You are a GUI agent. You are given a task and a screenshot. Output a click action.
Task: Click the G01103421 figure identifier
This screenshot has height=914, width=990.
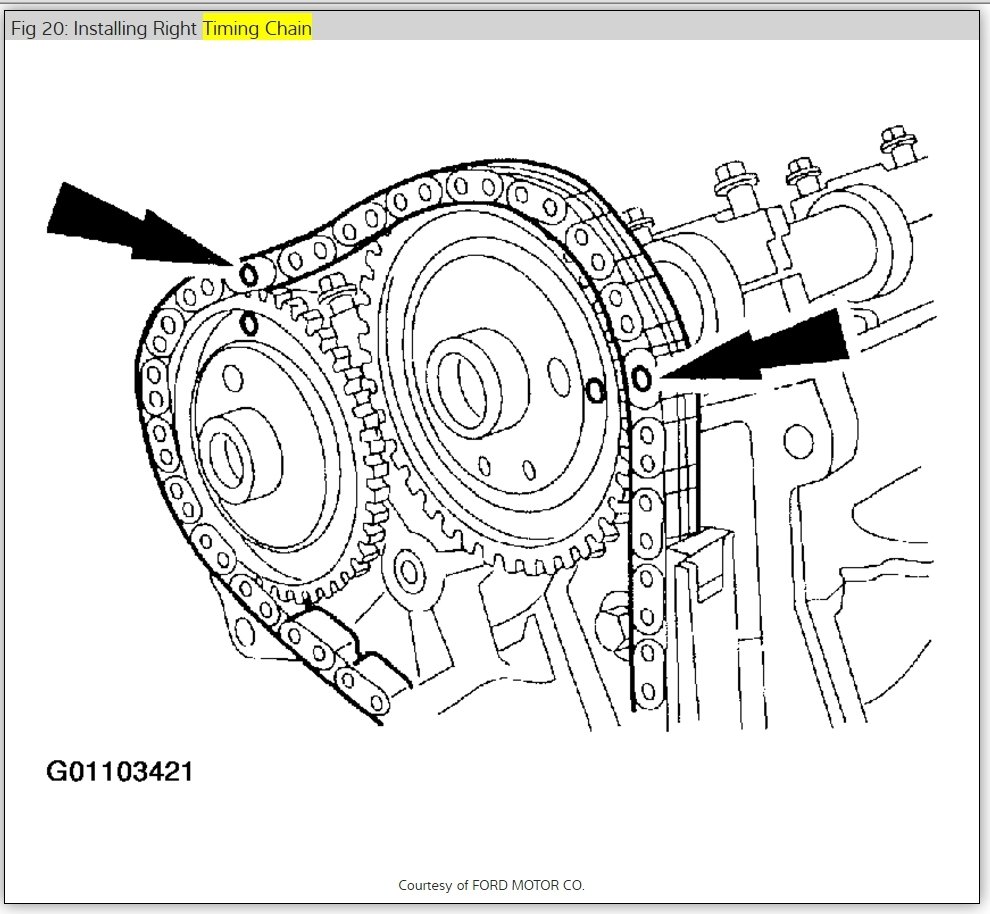click(x=122, y=772)
